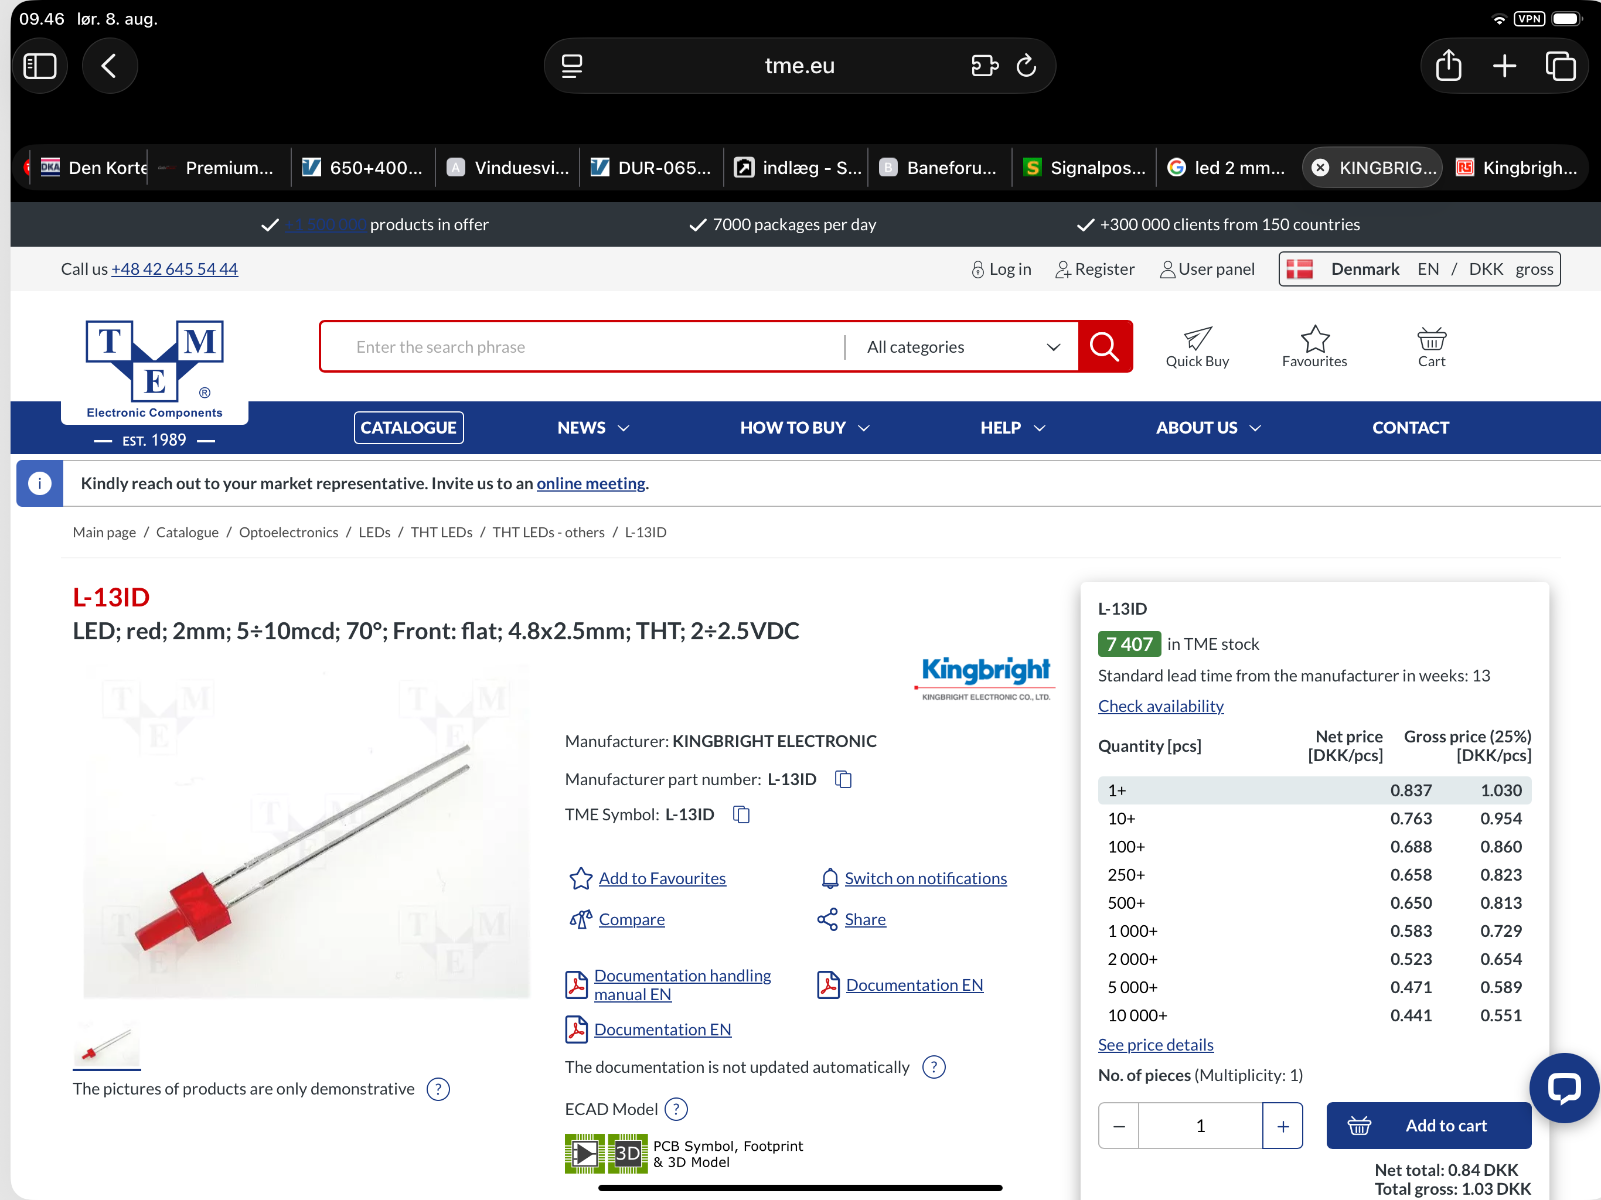Expand the ABOUT US menu

1208,428
